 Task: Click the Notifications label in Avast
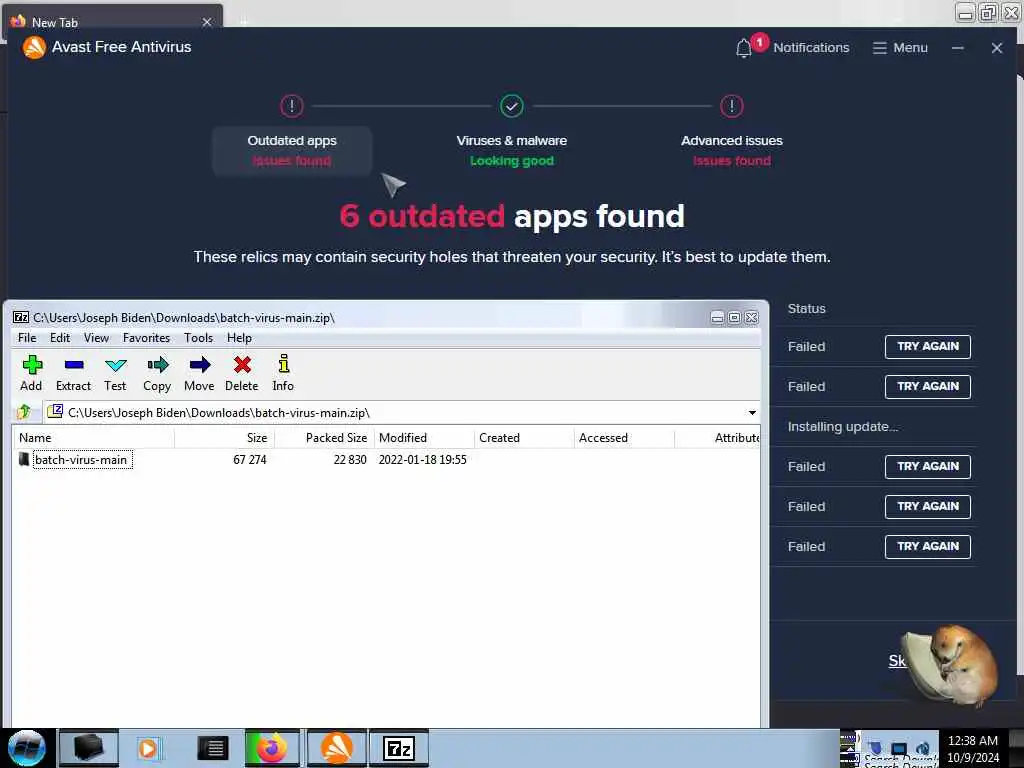(811, 48)
